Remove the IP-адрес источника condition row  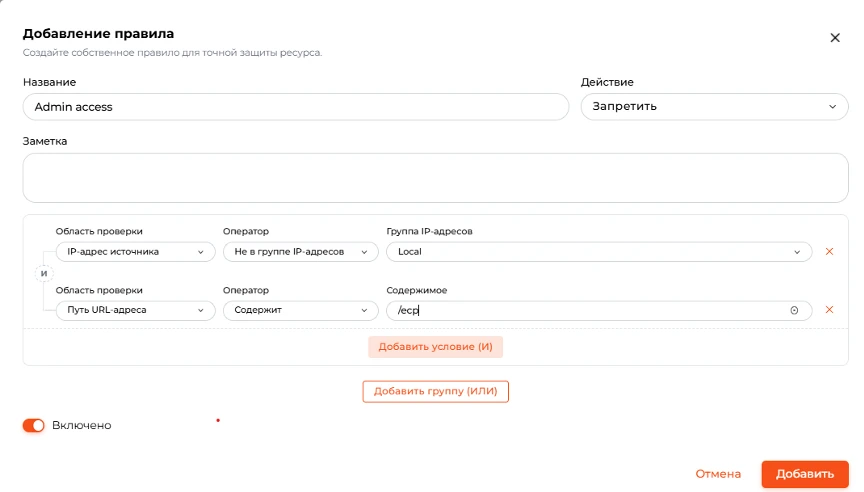coord(829,252)
